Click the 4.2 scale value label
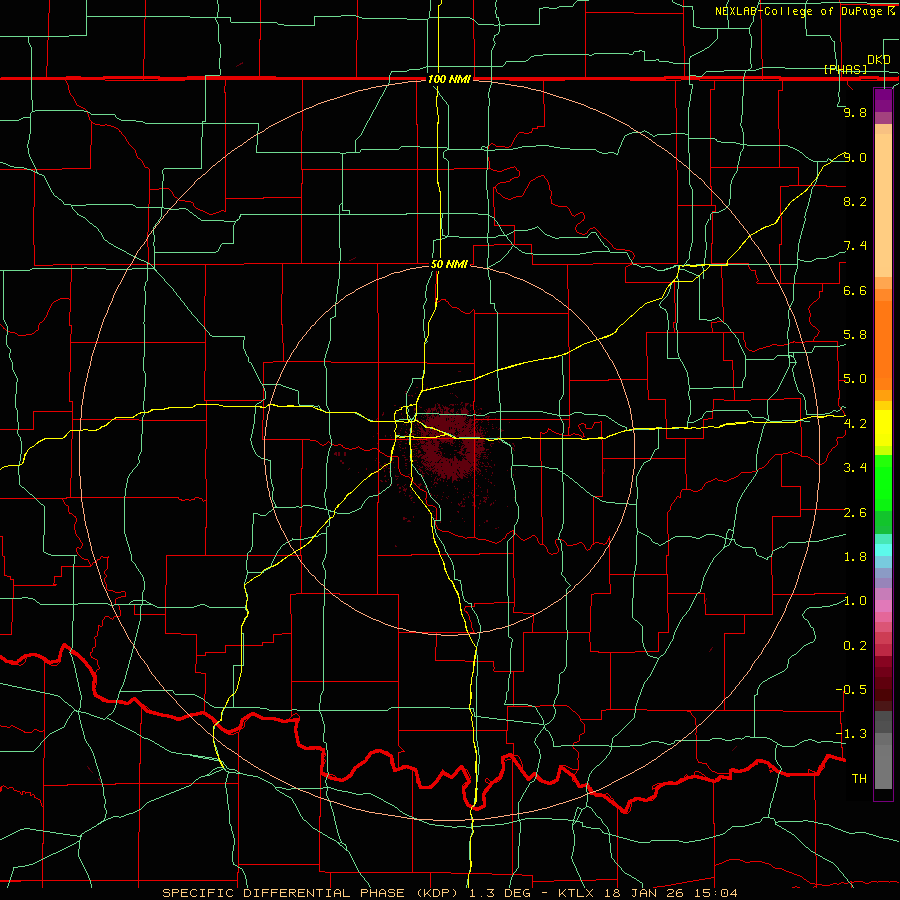The image size is (900, 900). coord(855,424)
